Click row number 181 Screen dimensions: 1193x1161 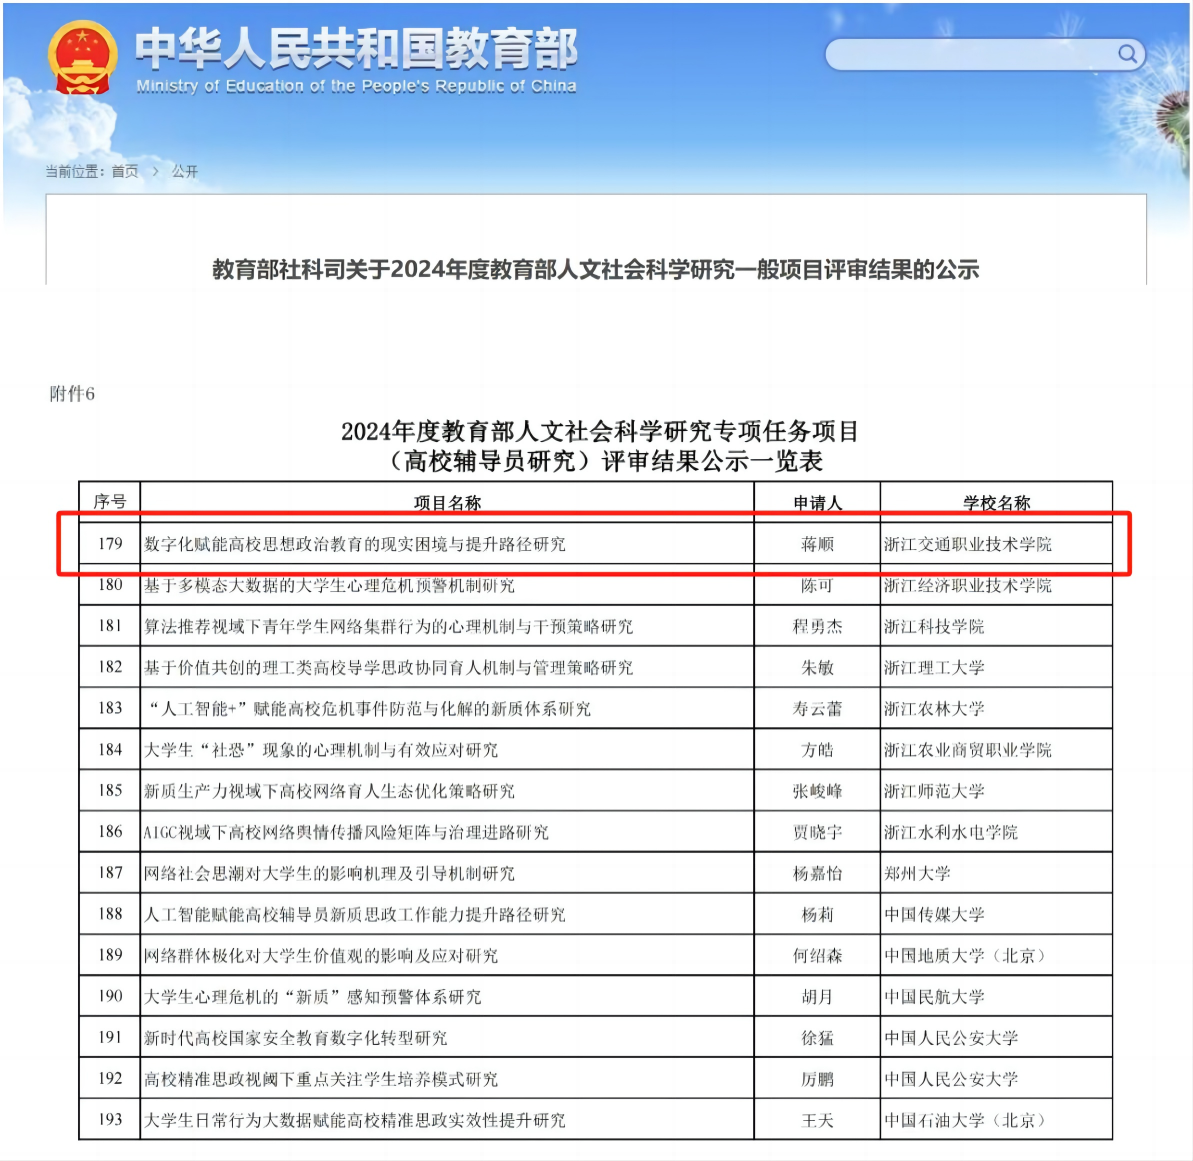click(x=110, y=626)
